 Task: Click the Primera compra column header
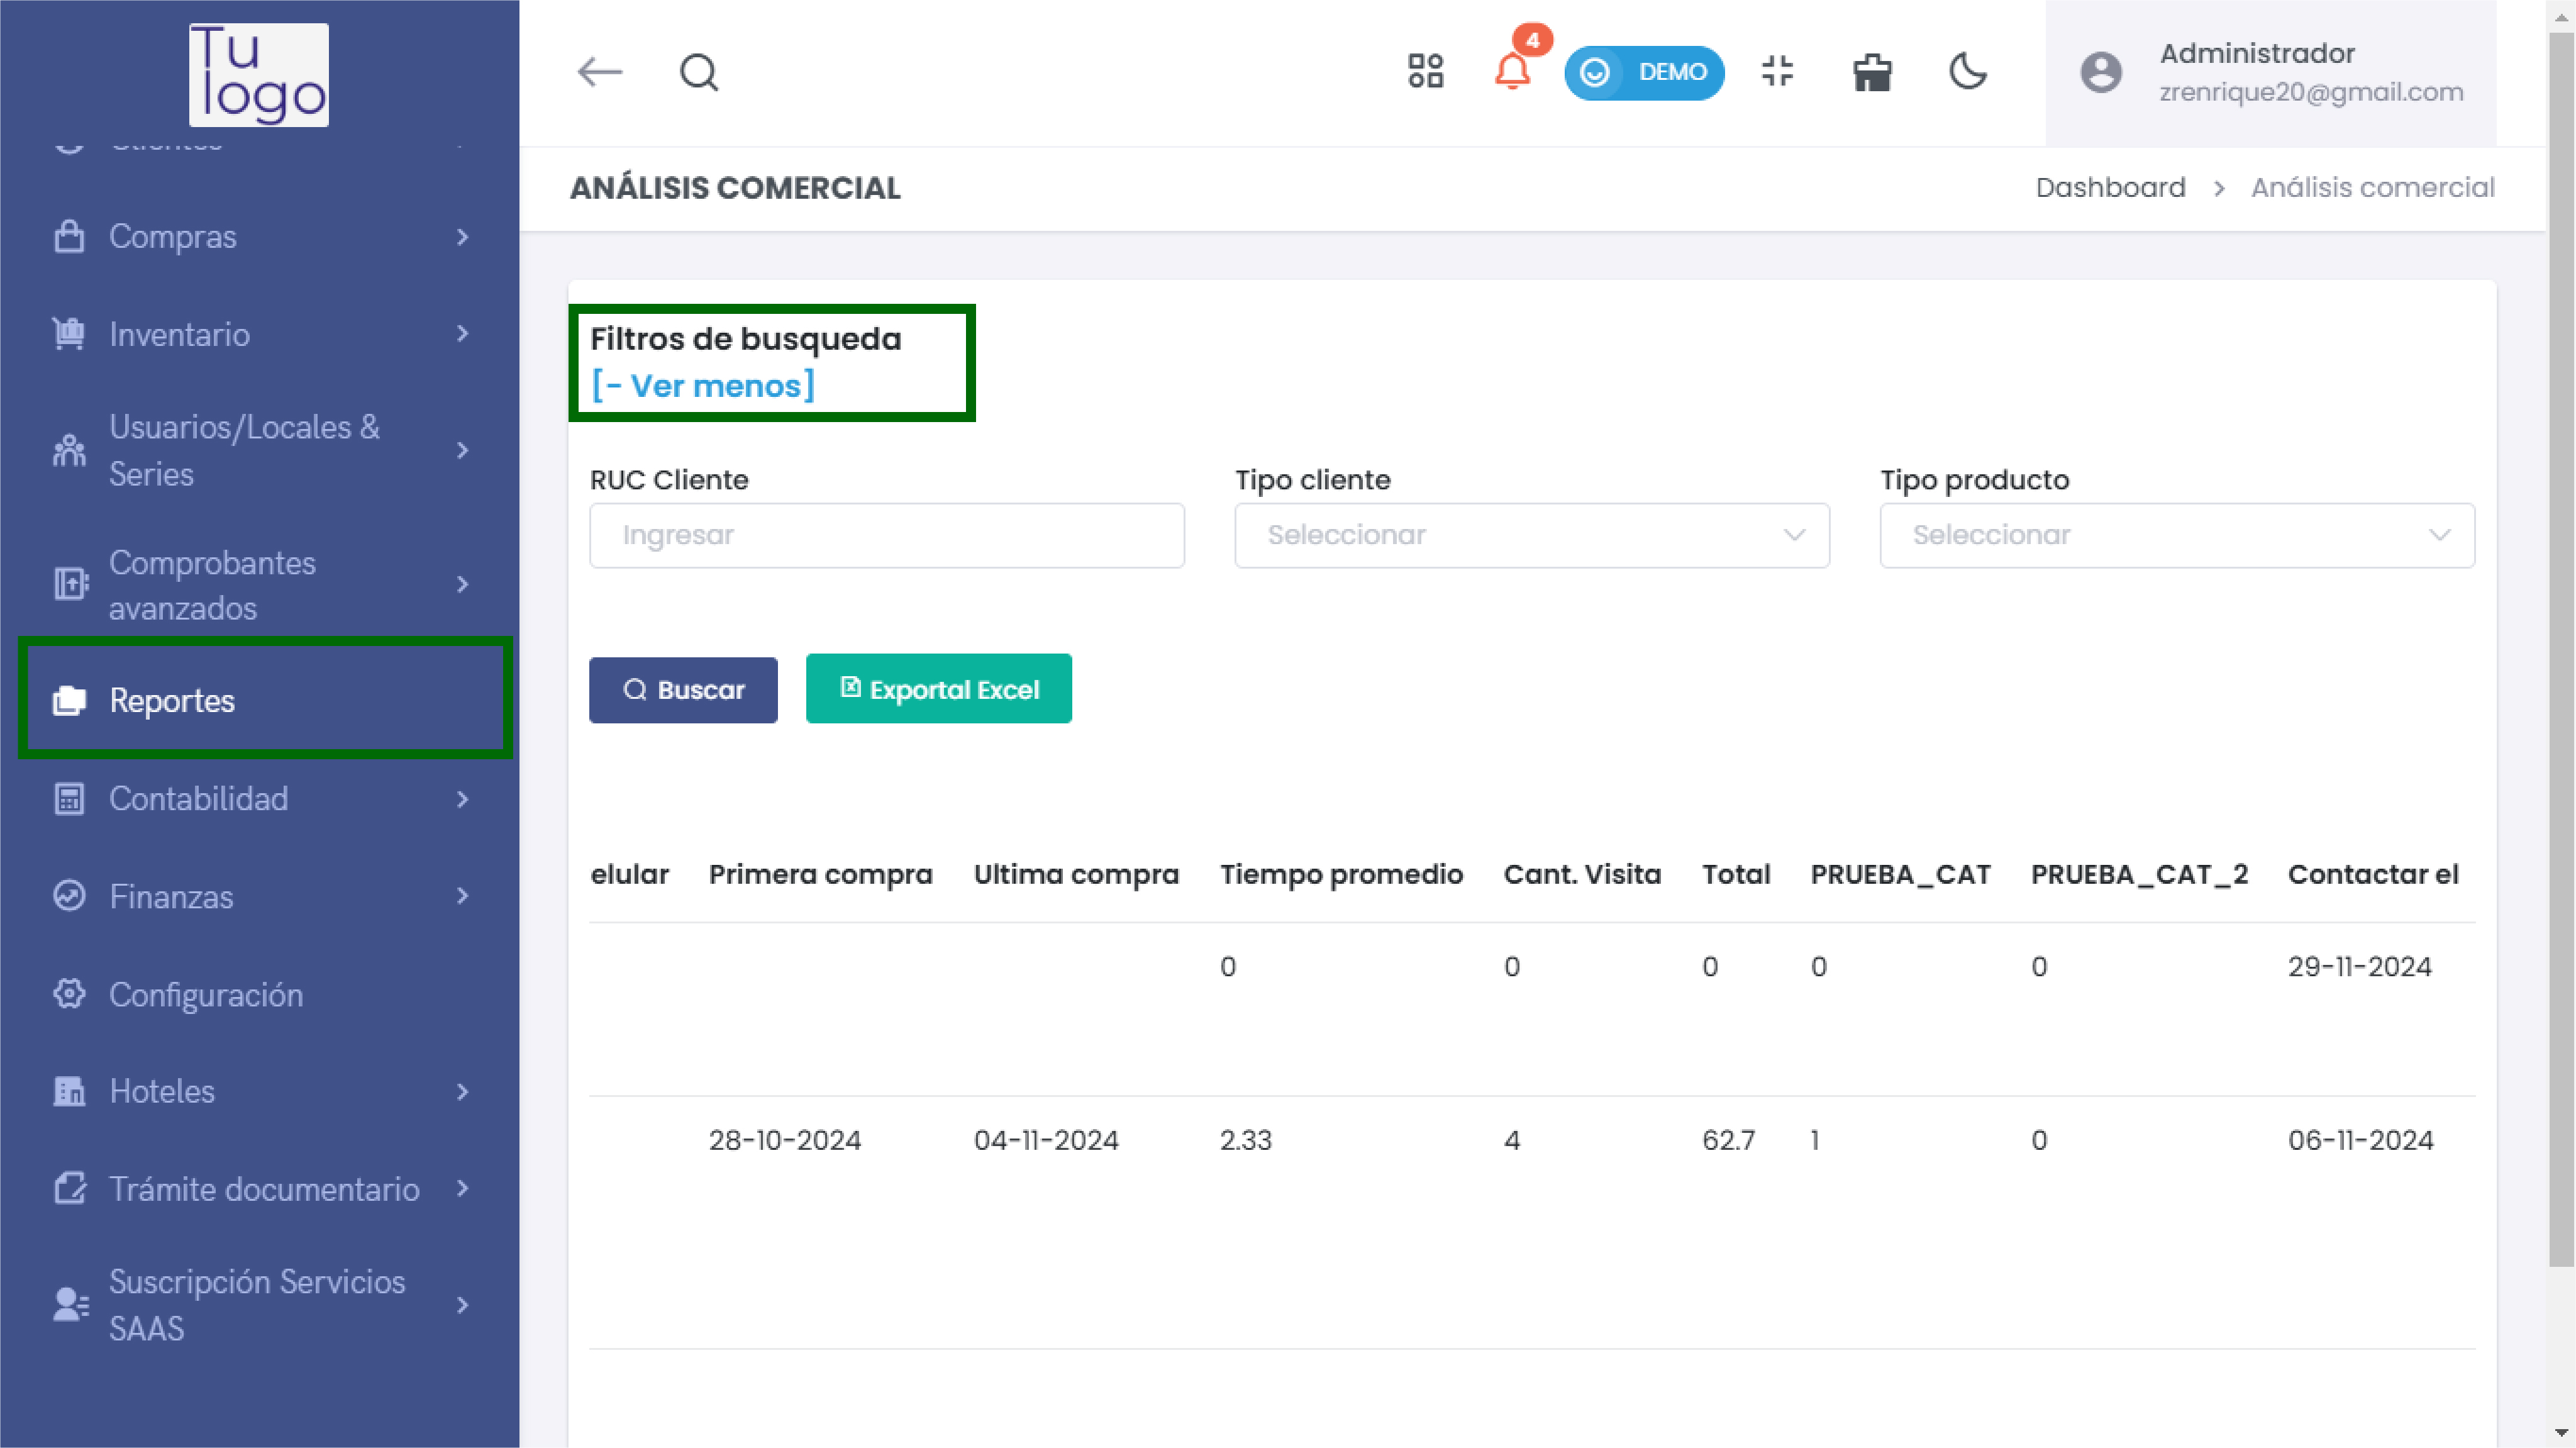(820, 874)
